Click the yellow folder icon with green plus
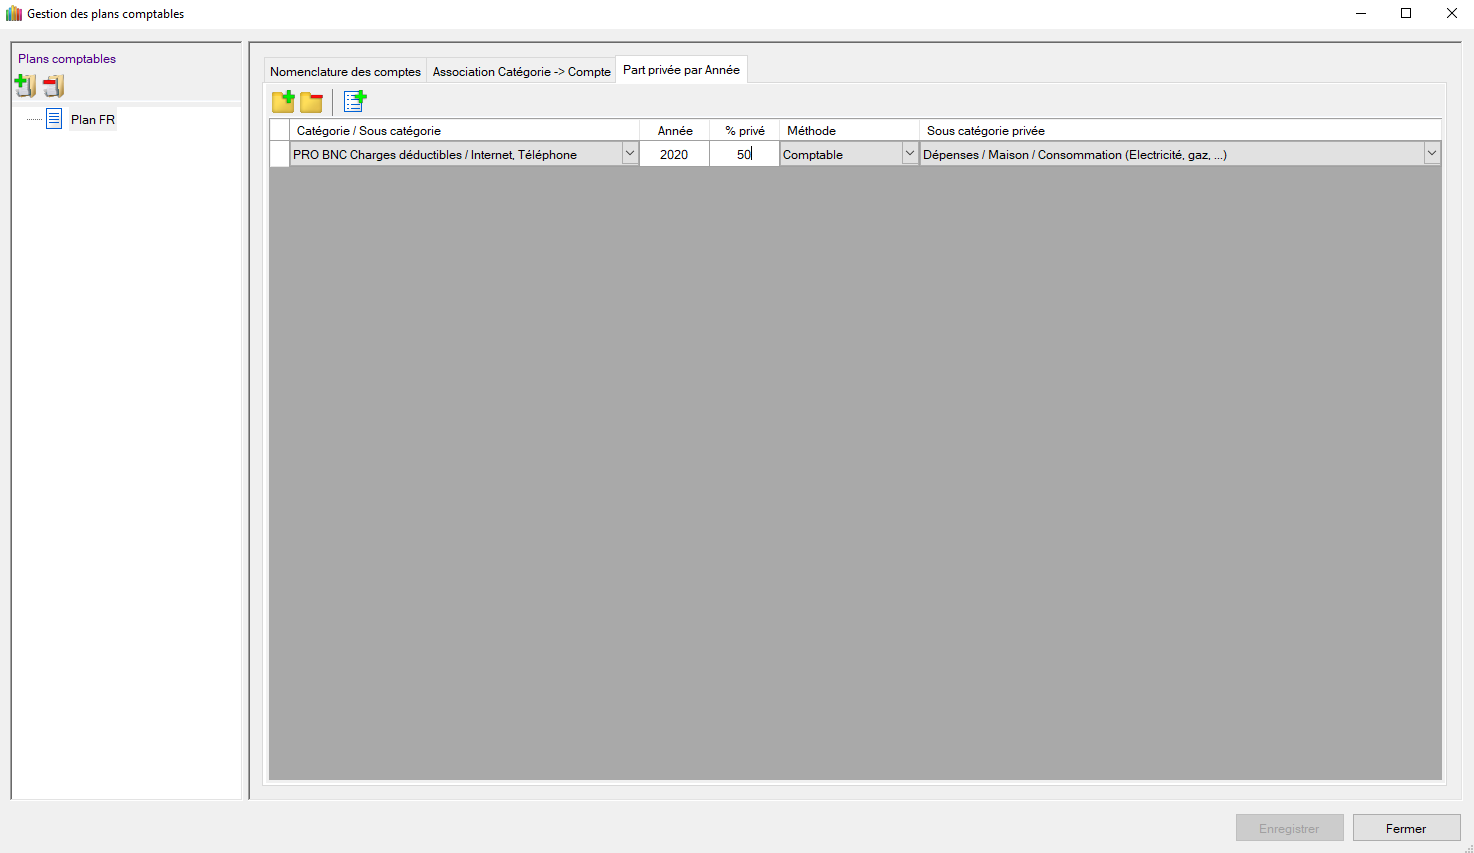The width and height of the screenshot is (1474, 853). 283,101
